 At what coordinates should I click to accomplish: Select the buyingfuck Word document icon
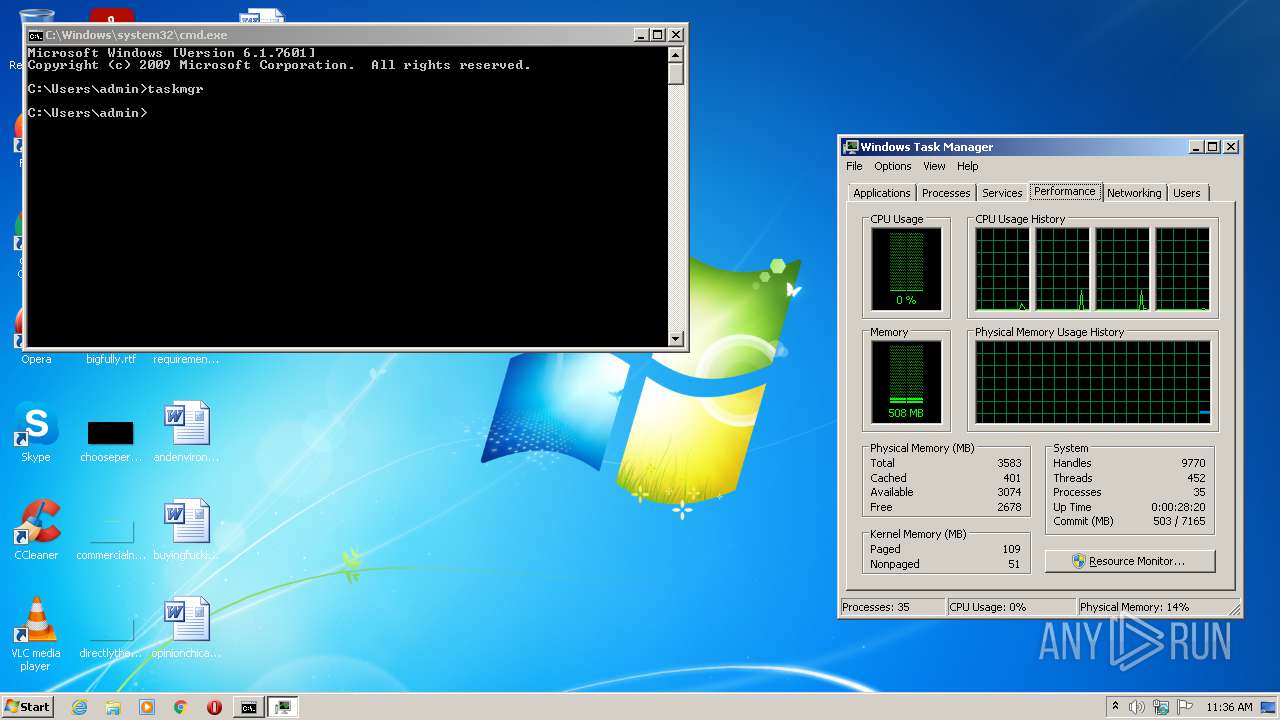(186, 531)
